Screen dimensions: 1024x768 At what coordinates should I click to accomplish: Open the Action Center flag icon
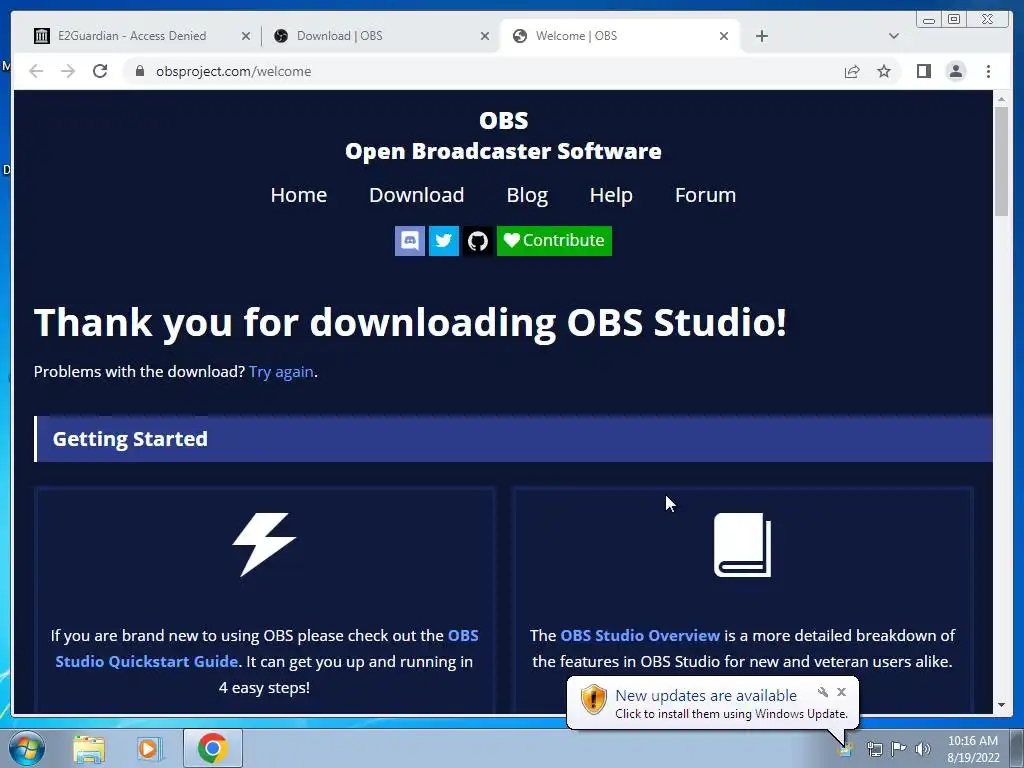click(x=899, y=748)
